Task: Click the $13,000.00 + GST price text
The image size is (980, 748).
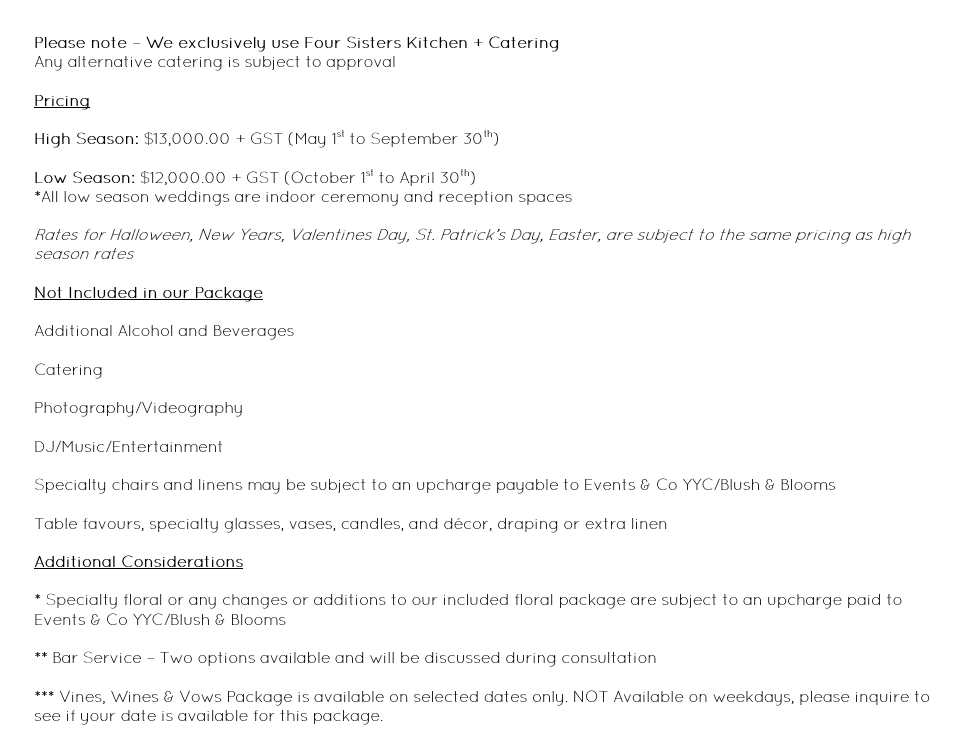Action: click(213, 139)
